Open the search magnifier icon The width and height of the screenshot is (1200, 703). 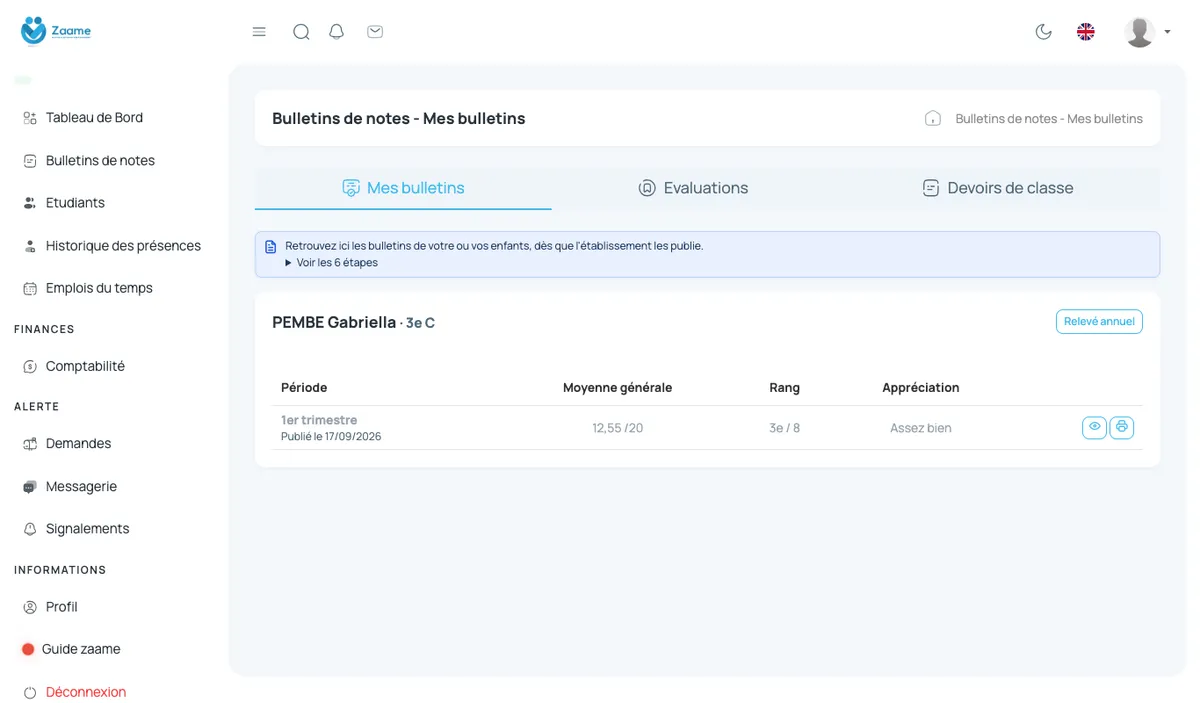coord(301,32)
